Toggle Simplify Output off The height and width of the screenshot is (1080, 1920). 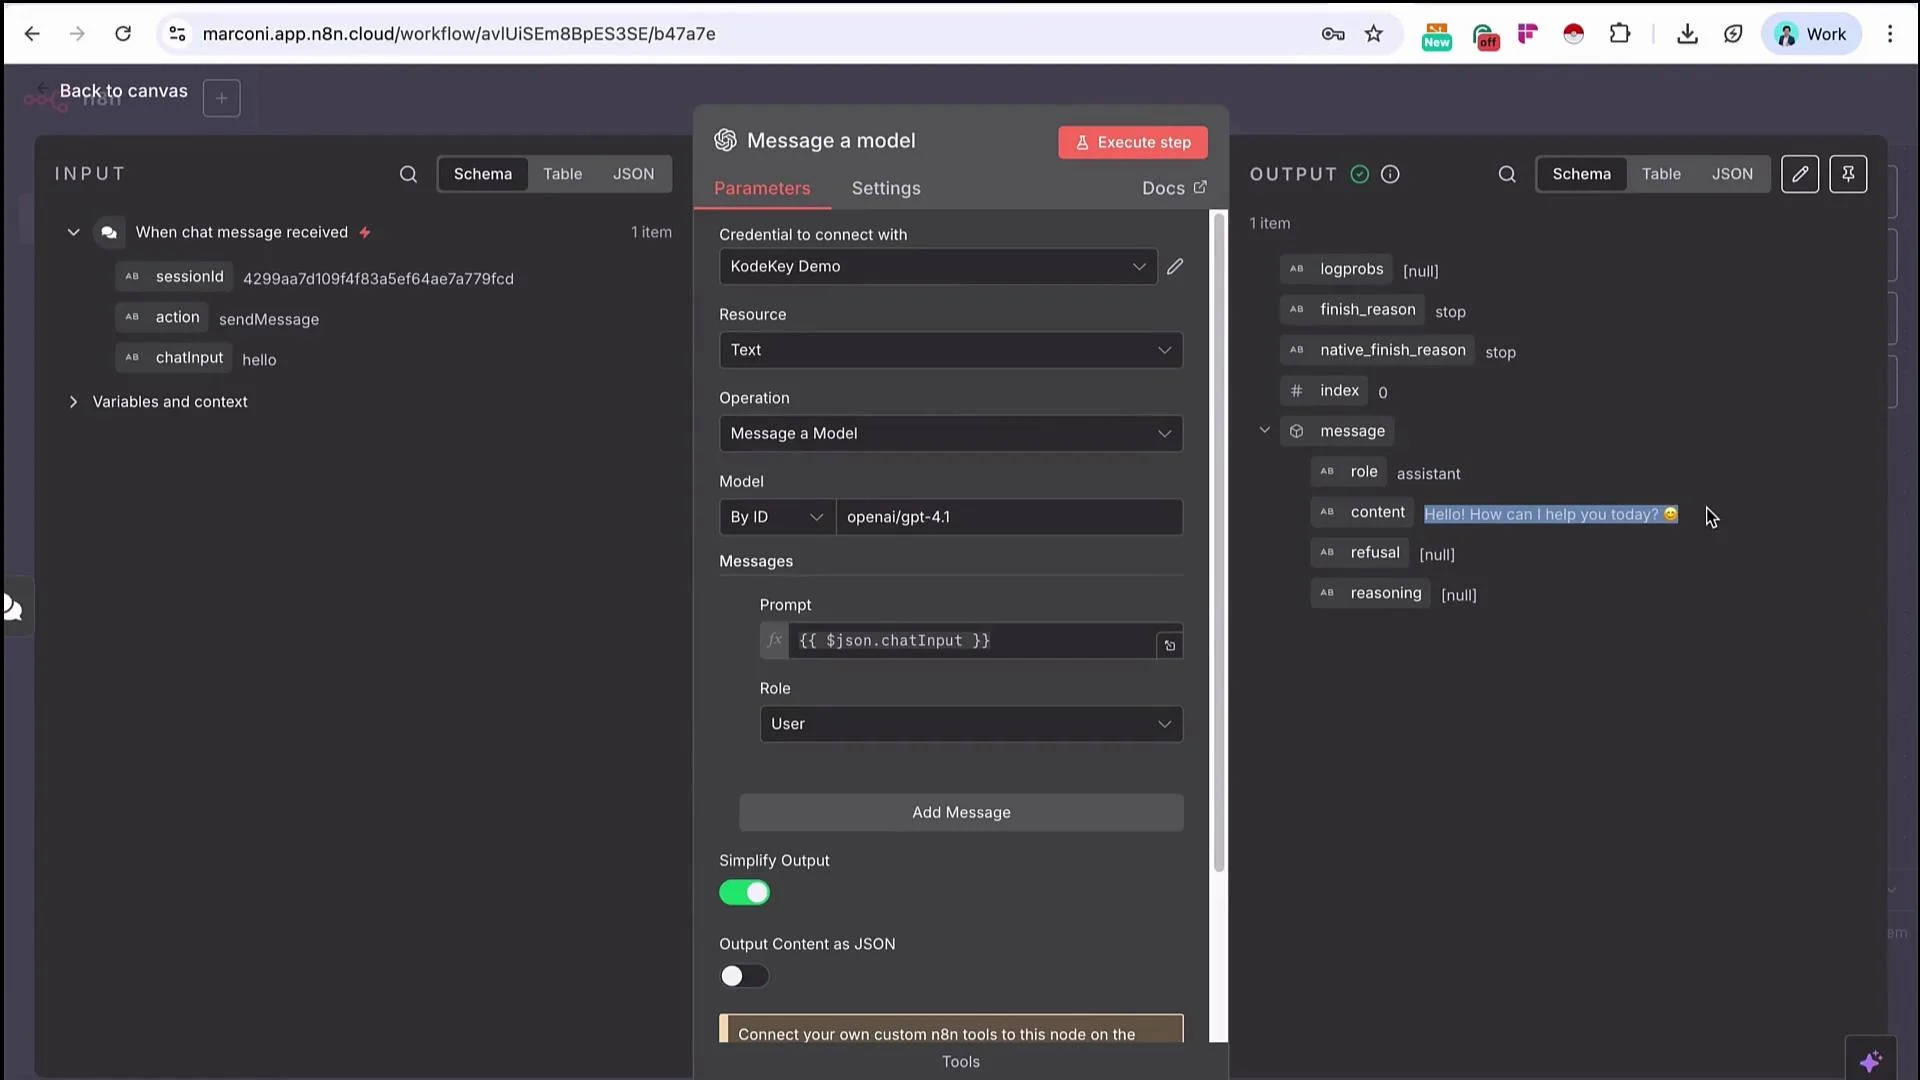745,892
